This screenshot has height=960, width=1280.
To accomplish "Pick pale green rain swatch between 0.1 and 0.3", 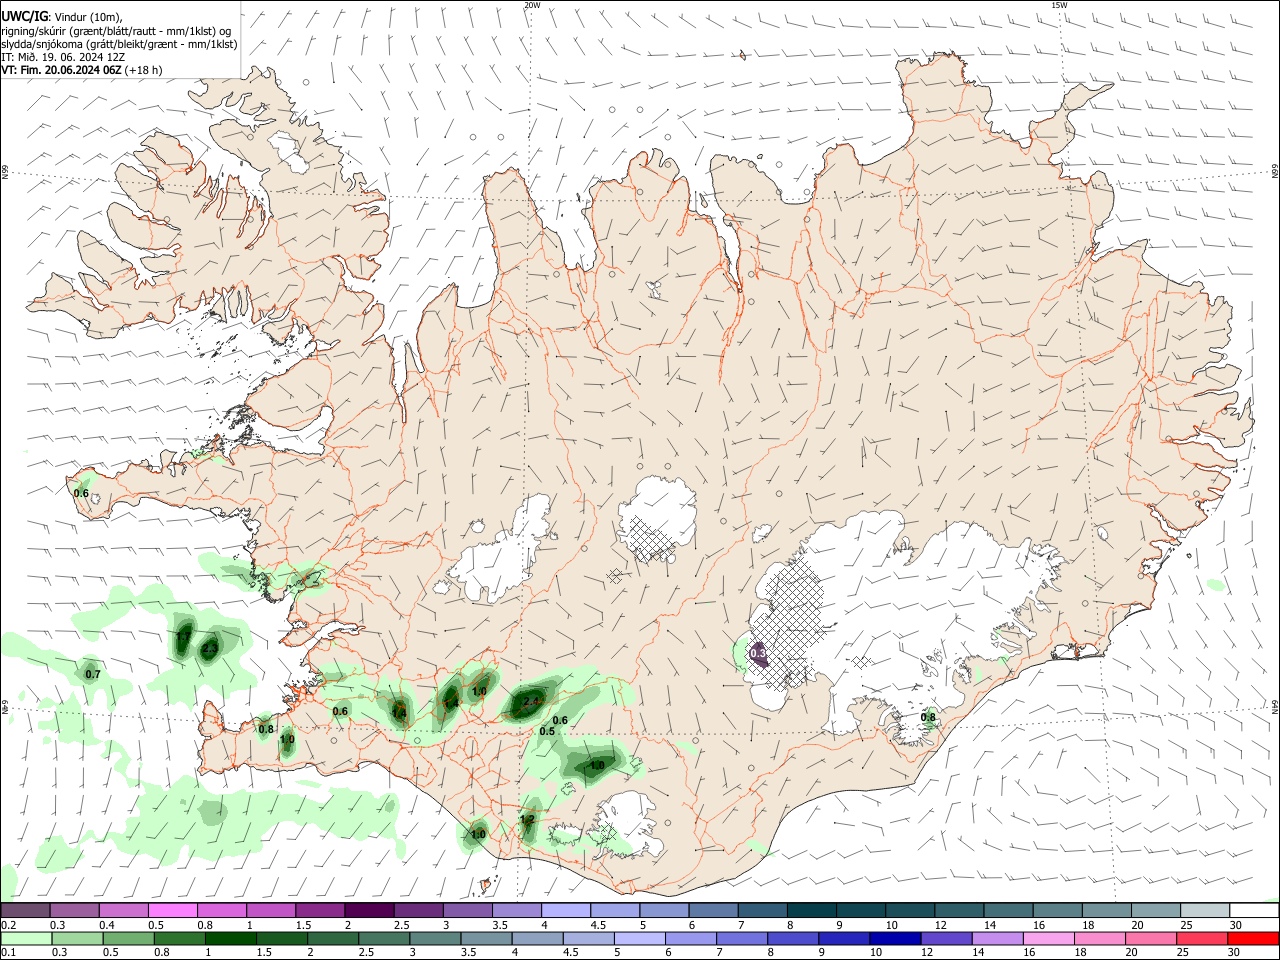I will [x=25, y=938].
